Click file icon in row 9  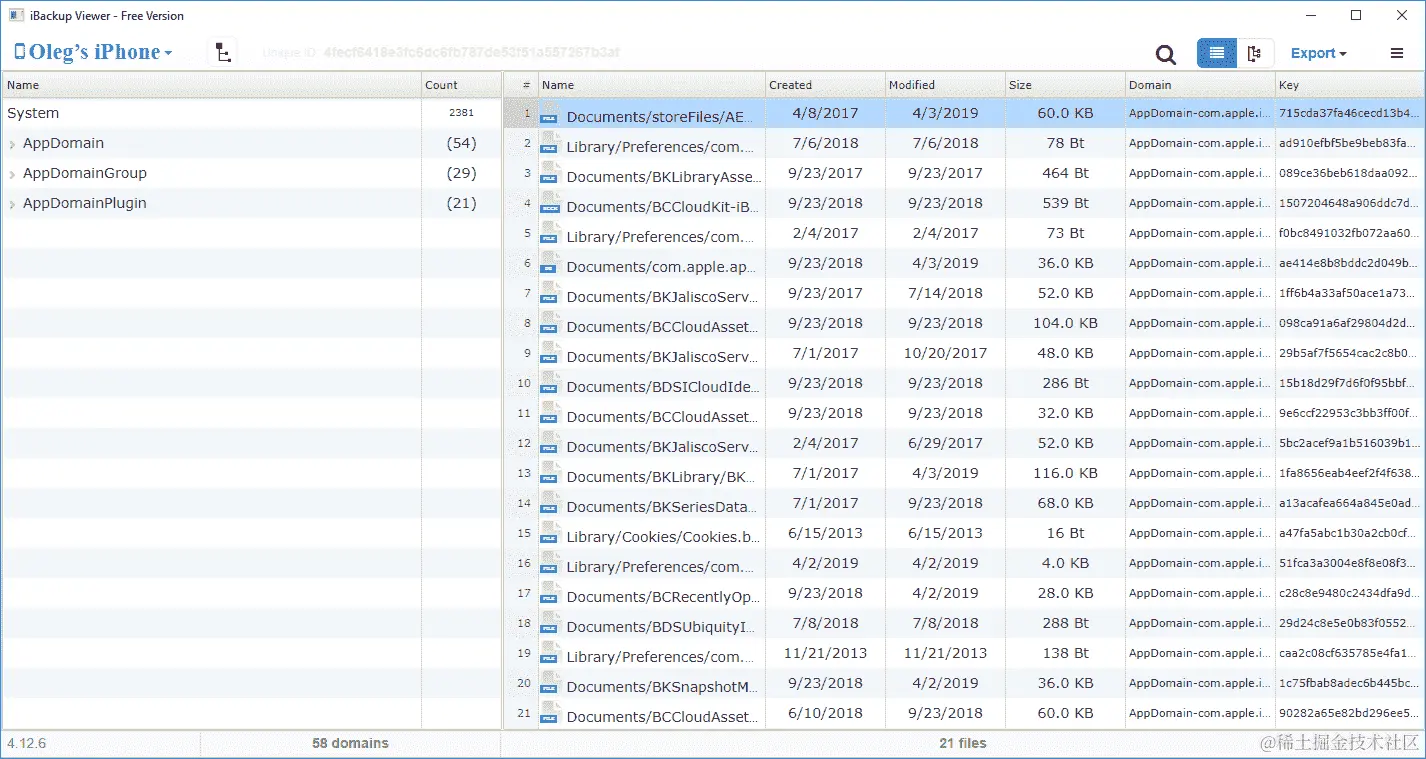pyautogui.click(x=550, y=353)
